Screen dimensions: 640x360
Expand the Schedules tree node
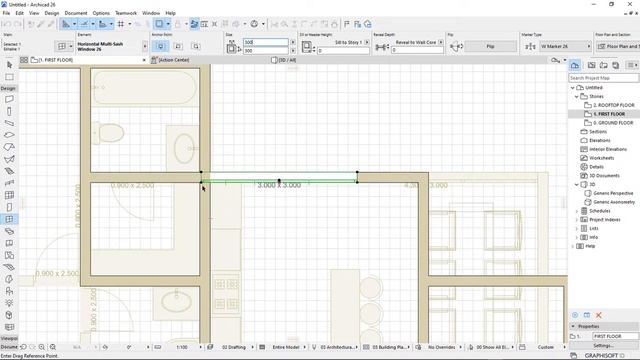(576, 211)
